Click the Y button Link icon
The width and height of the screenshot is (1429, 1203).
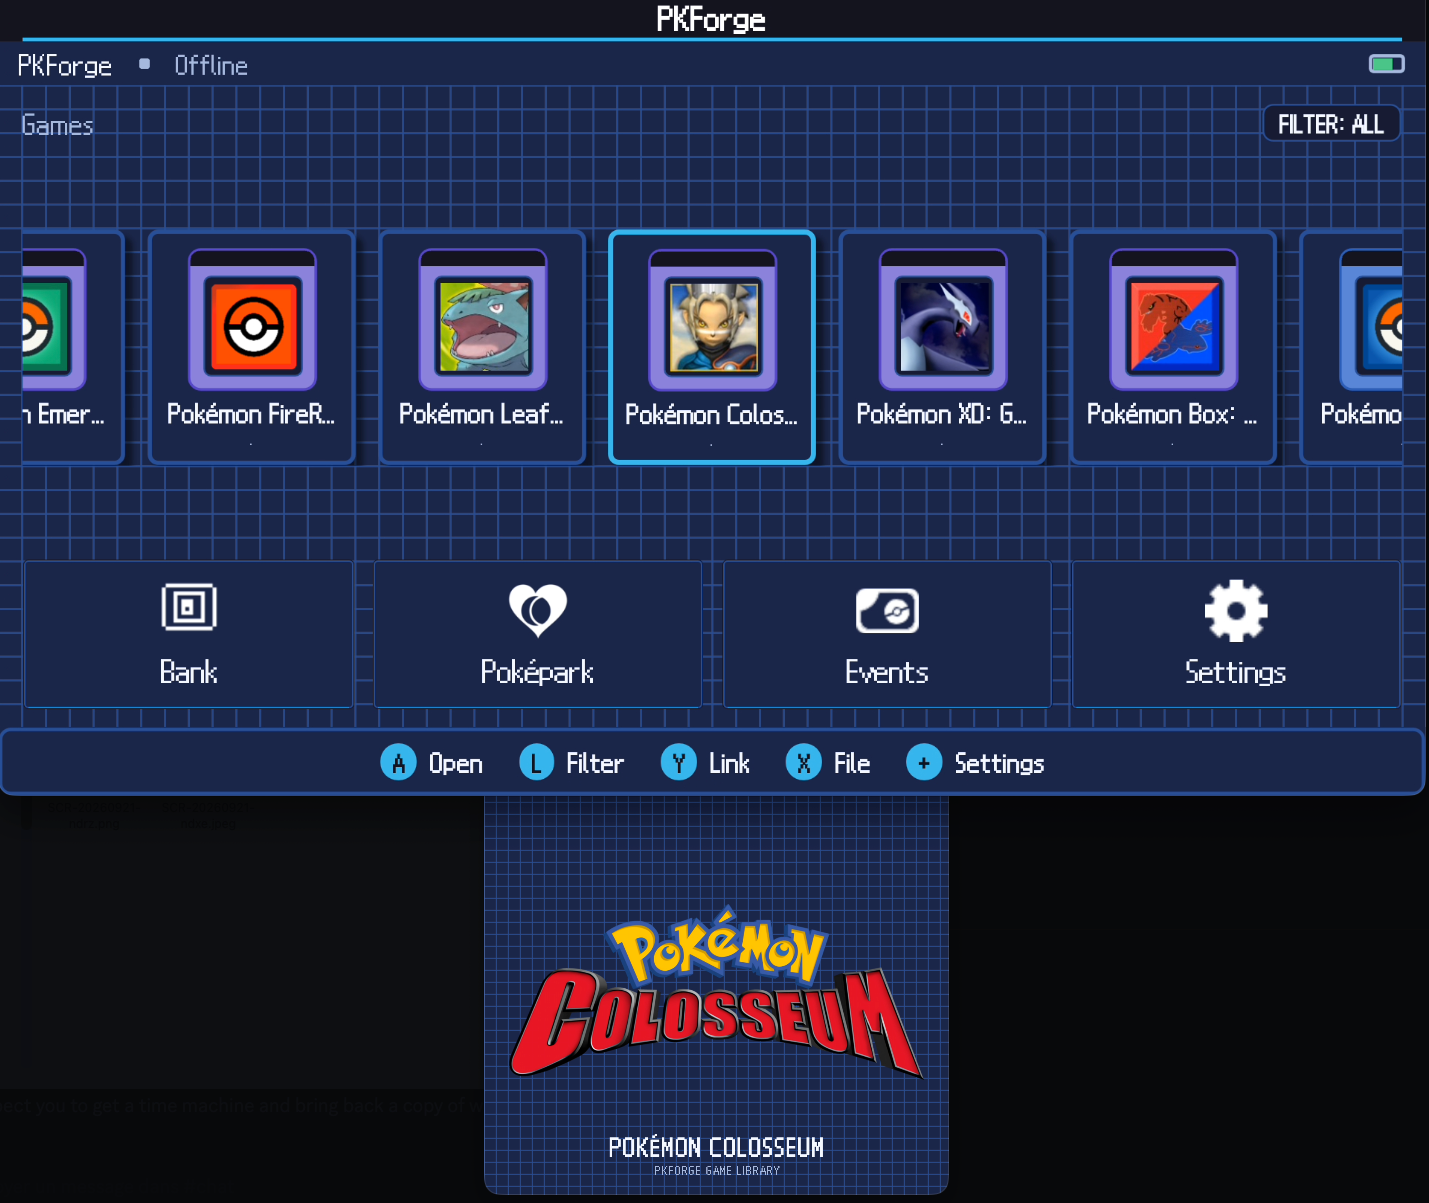tap(678, 763)
